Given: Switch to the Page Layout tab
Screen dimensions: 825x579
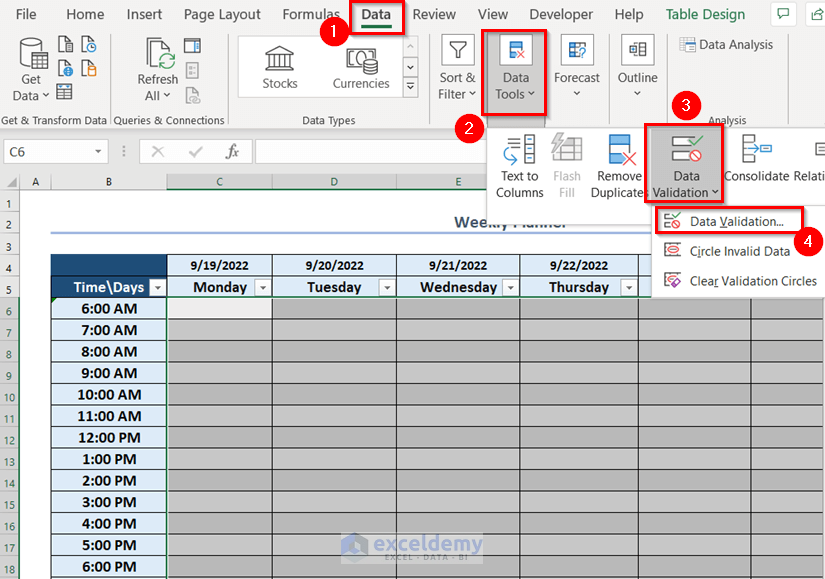Looking at the screenshot, I should click(x=222, y=14).
